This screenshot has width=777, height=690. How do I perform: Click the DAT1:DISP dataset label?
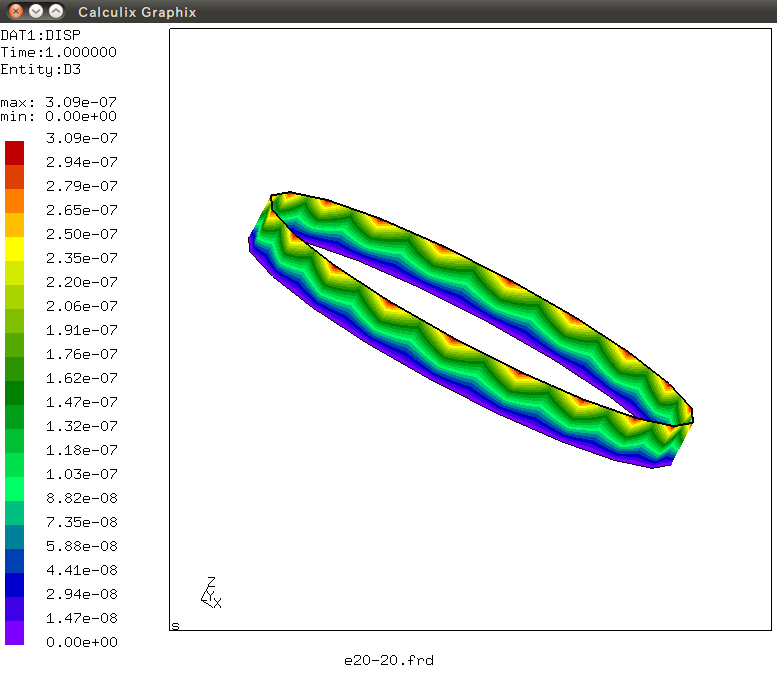41,35
